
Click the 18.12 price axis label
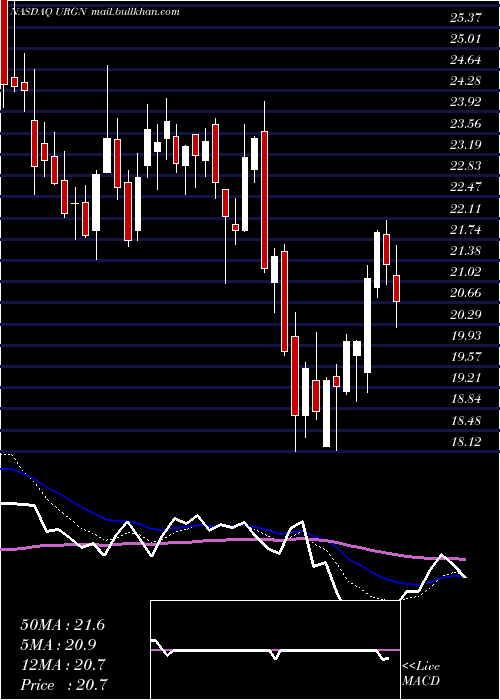[x=466, y=442]
